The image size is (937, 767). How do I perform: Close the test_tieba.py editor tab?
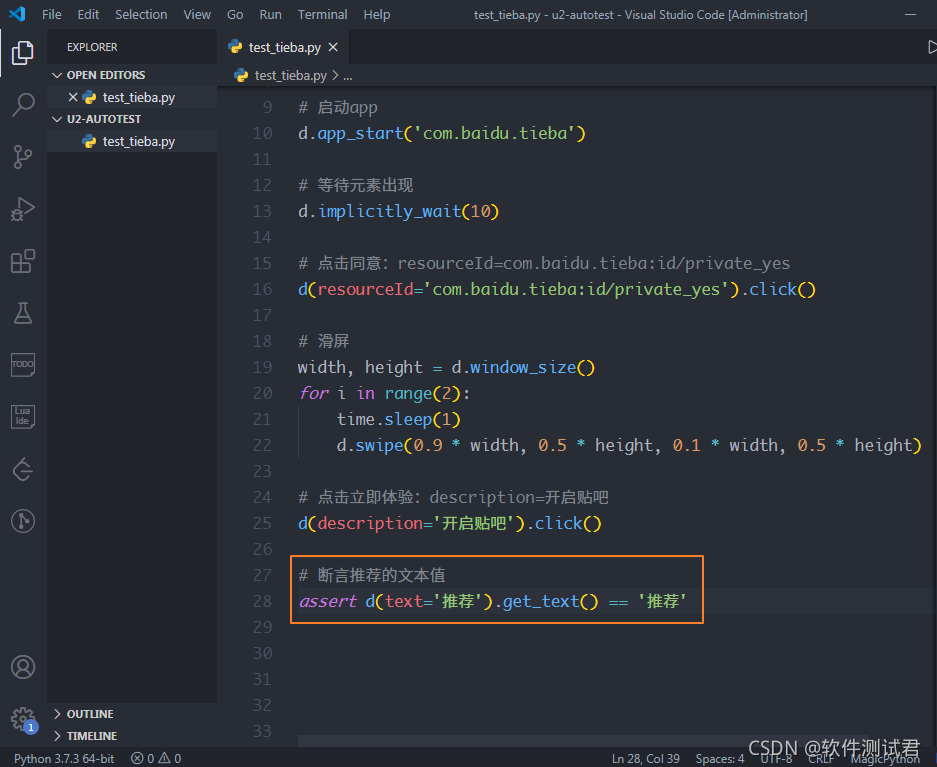coord(333,47)
